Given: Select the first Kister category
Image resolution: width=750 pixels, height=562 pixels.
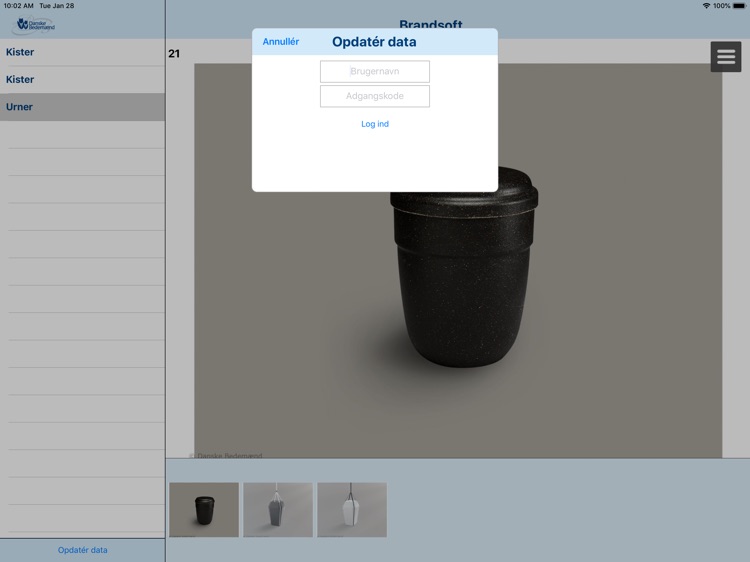Looking at the screenshot, I should (20, 52).
